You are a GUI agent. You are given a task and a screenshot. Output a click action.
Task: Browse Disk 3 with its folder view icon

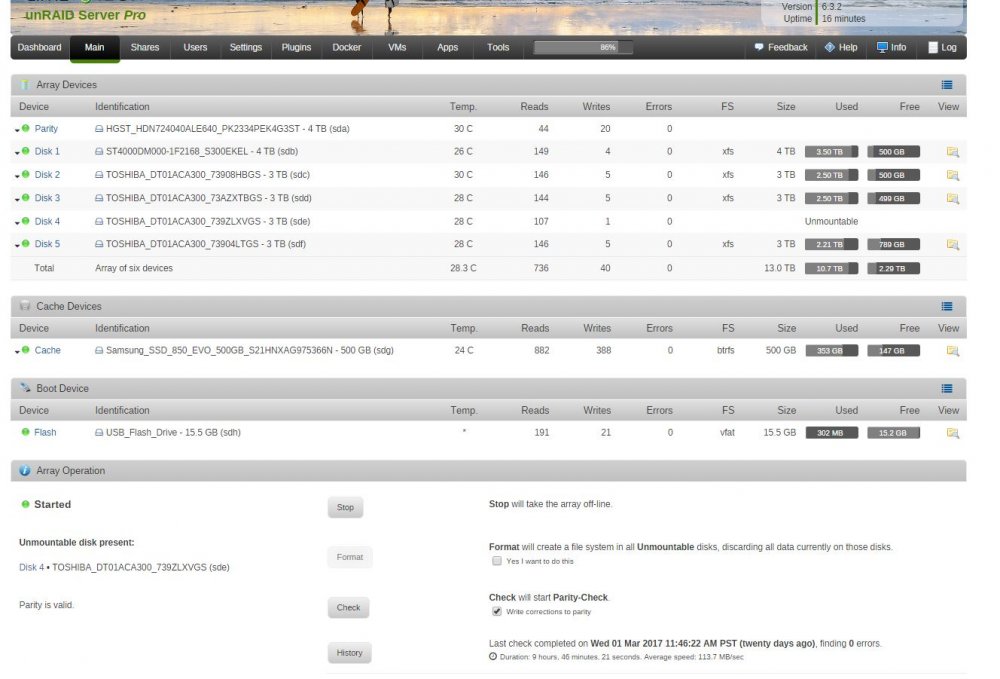(x=952, y=198)
